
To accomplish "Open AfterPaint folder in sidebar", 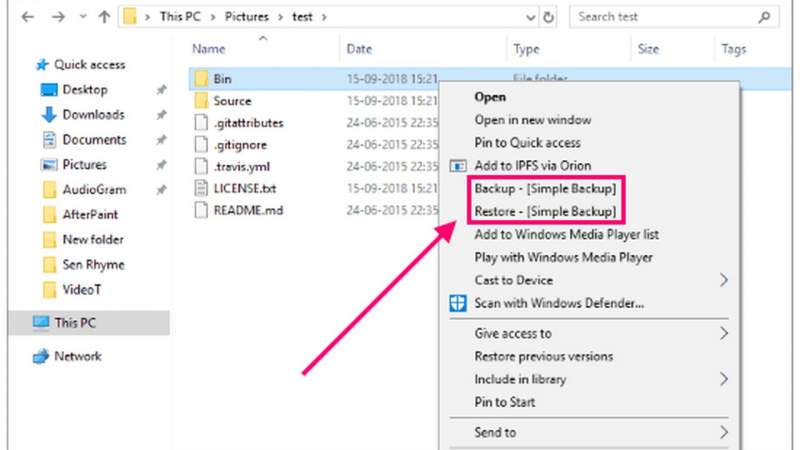I will tap(90, 215).
